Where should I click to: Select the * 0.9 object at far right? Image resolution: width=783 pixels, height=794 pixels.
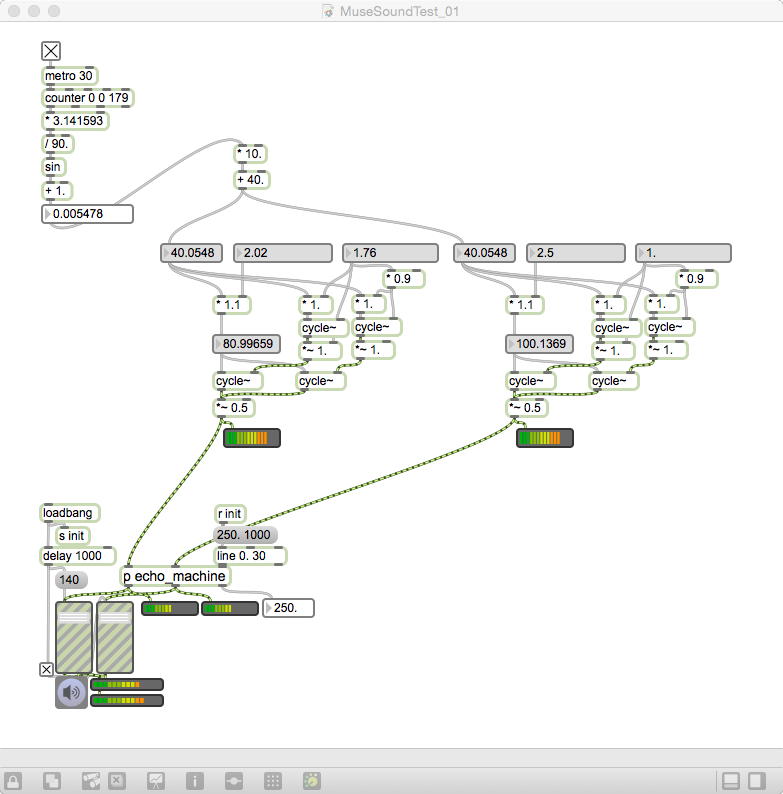[696, 279]
